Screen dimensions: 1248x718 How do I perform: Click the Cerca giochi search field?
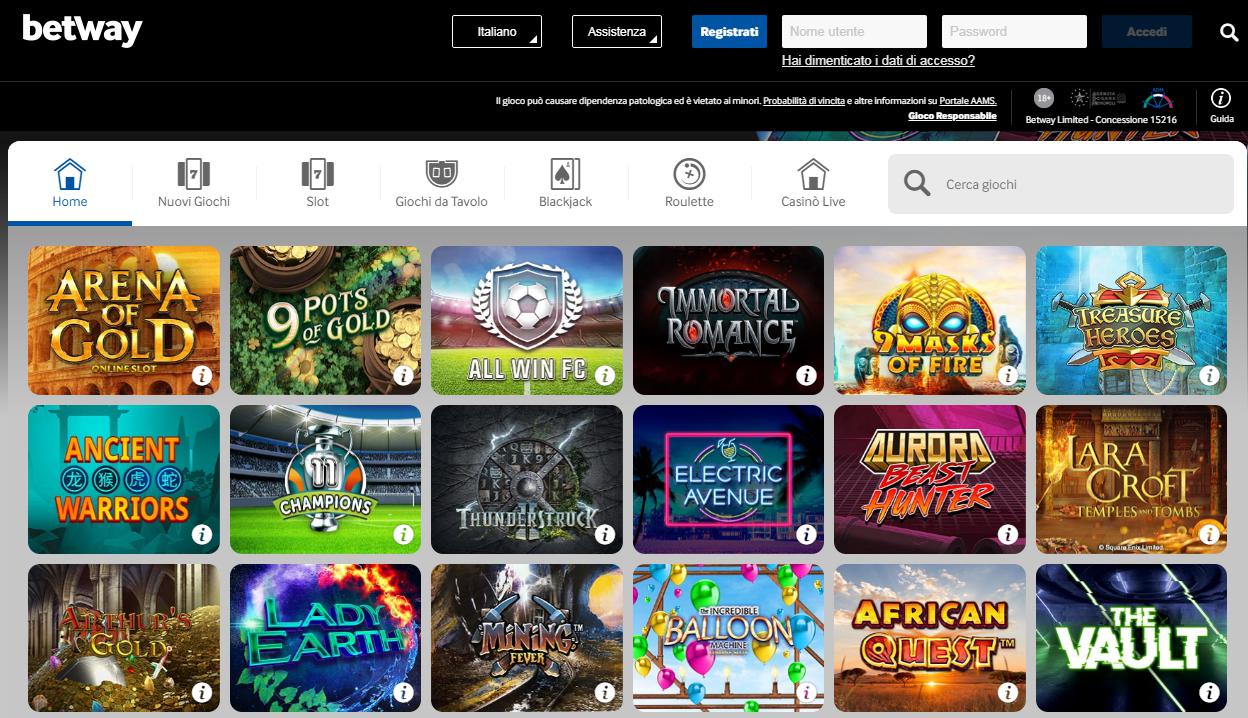coord(1060,184)
